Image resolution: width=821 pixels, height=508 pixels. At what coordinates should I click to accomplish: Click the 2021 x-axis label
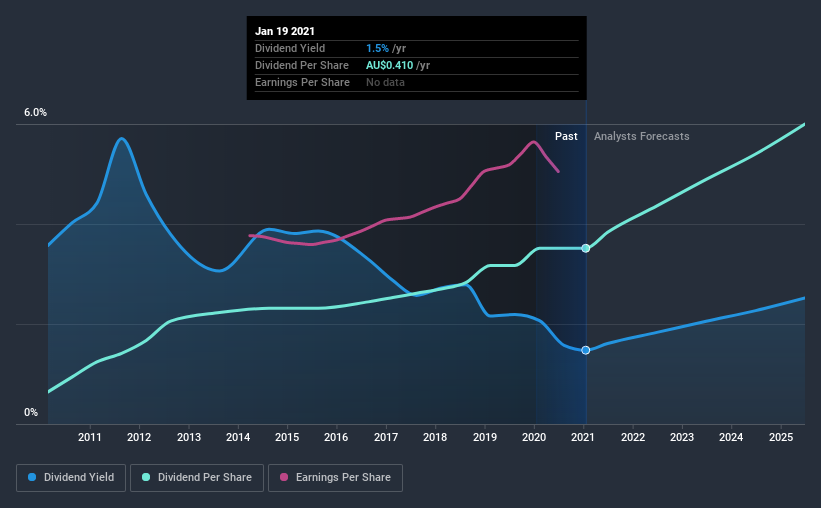pyautogui.click(x=583, y=437)
